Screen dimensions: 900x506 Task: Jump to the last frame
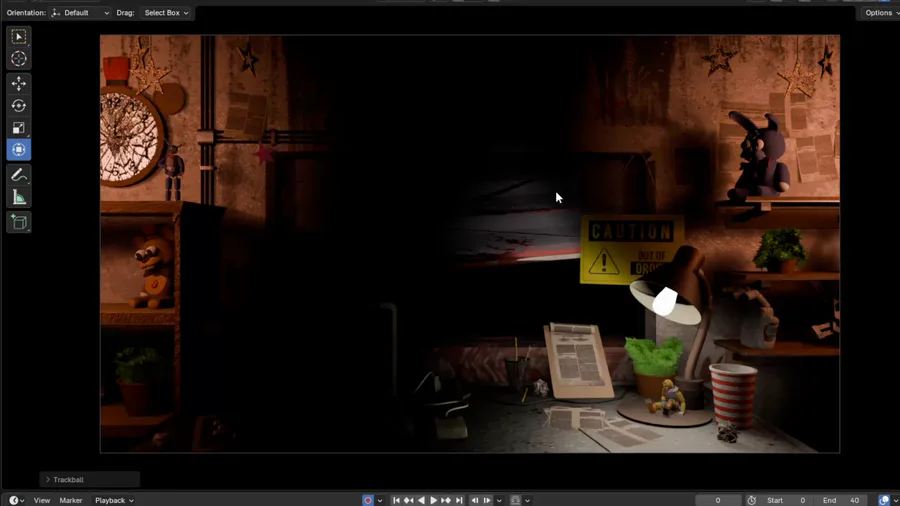click(459, 500)
